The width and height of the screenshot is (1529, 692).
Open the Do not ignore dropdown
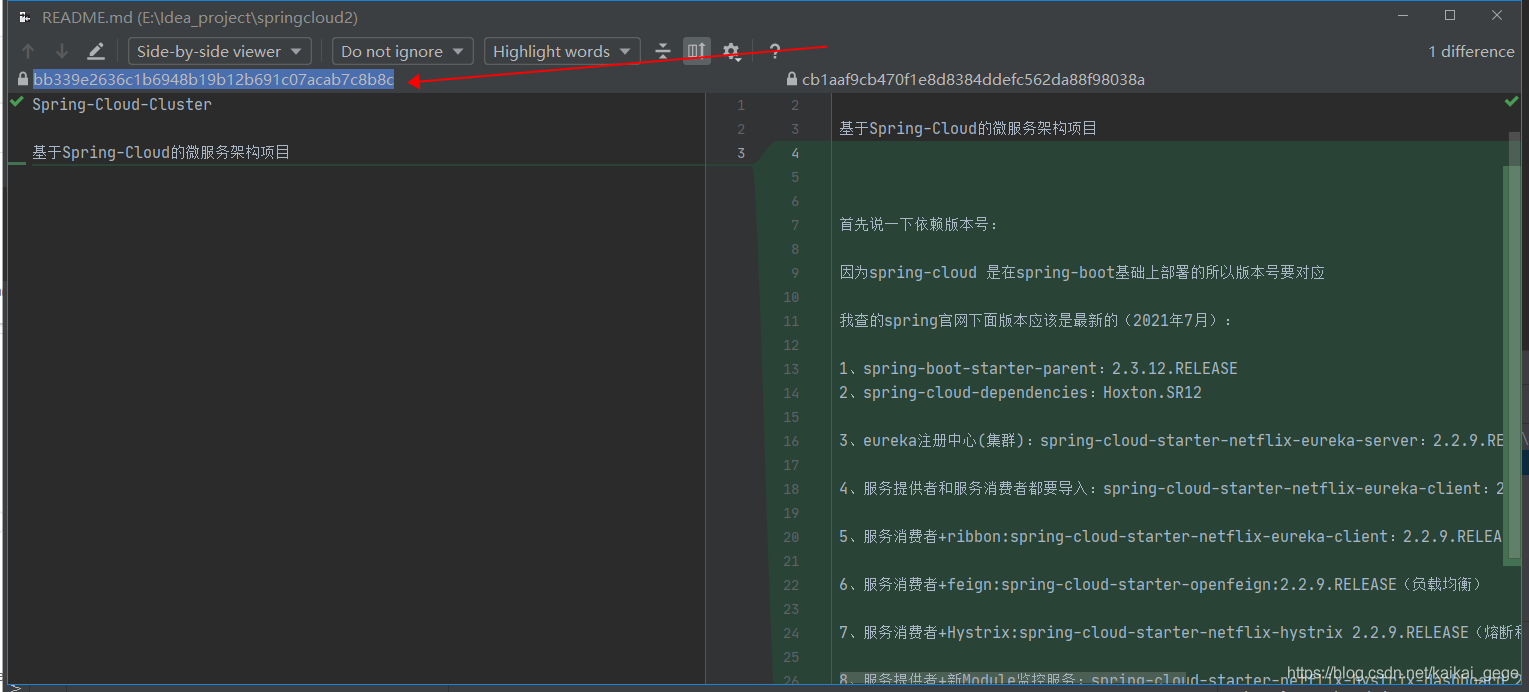403,51
